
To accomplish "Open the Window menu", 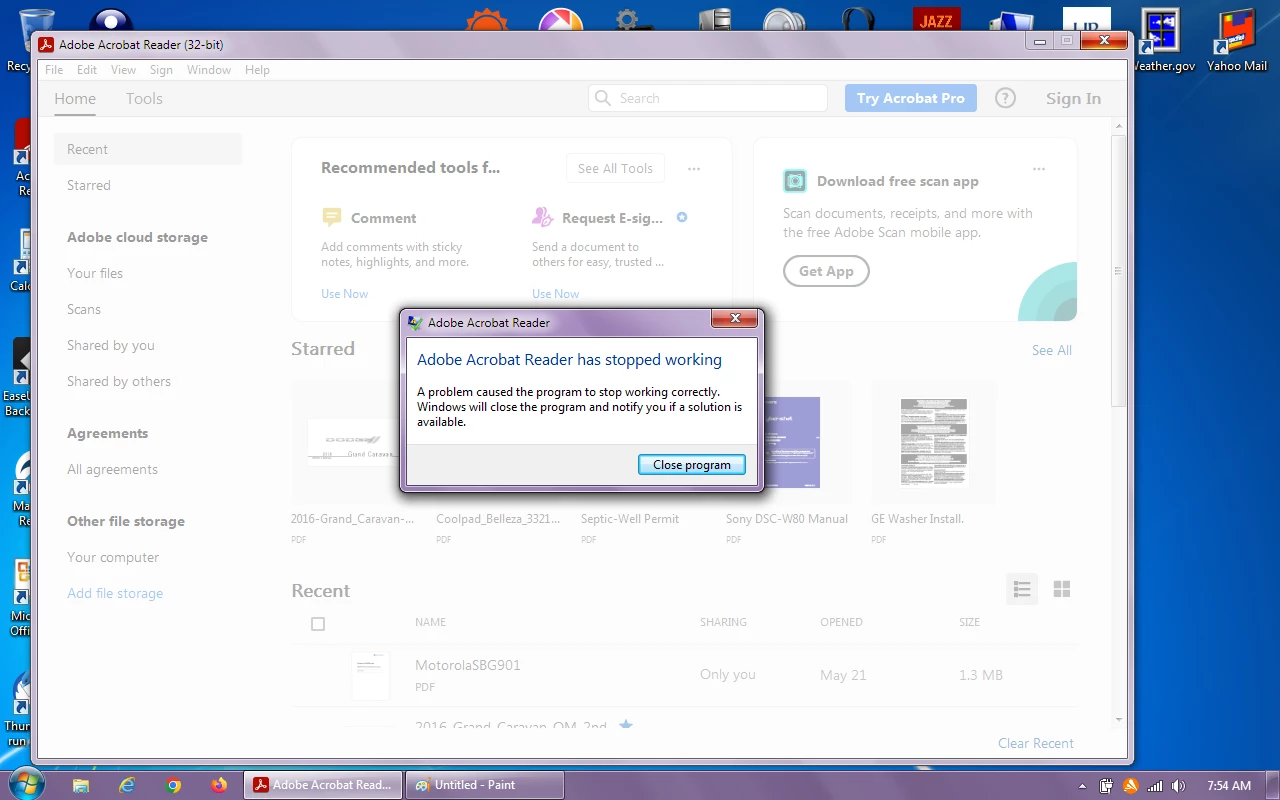I will [209, 70].
